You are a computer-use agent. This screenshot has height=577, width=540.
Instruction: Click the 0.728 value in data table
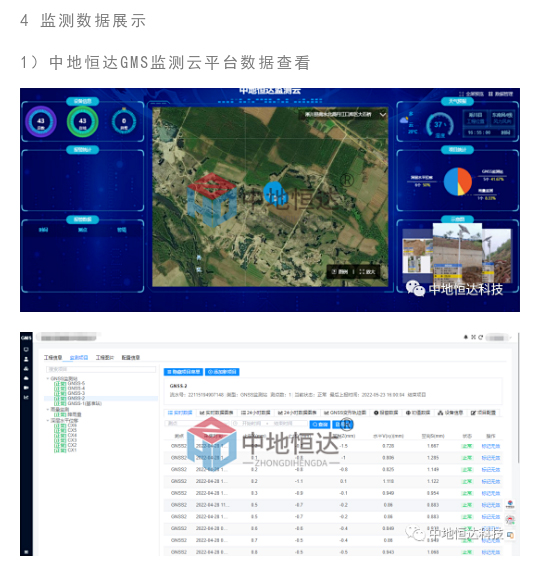(388, 446)
